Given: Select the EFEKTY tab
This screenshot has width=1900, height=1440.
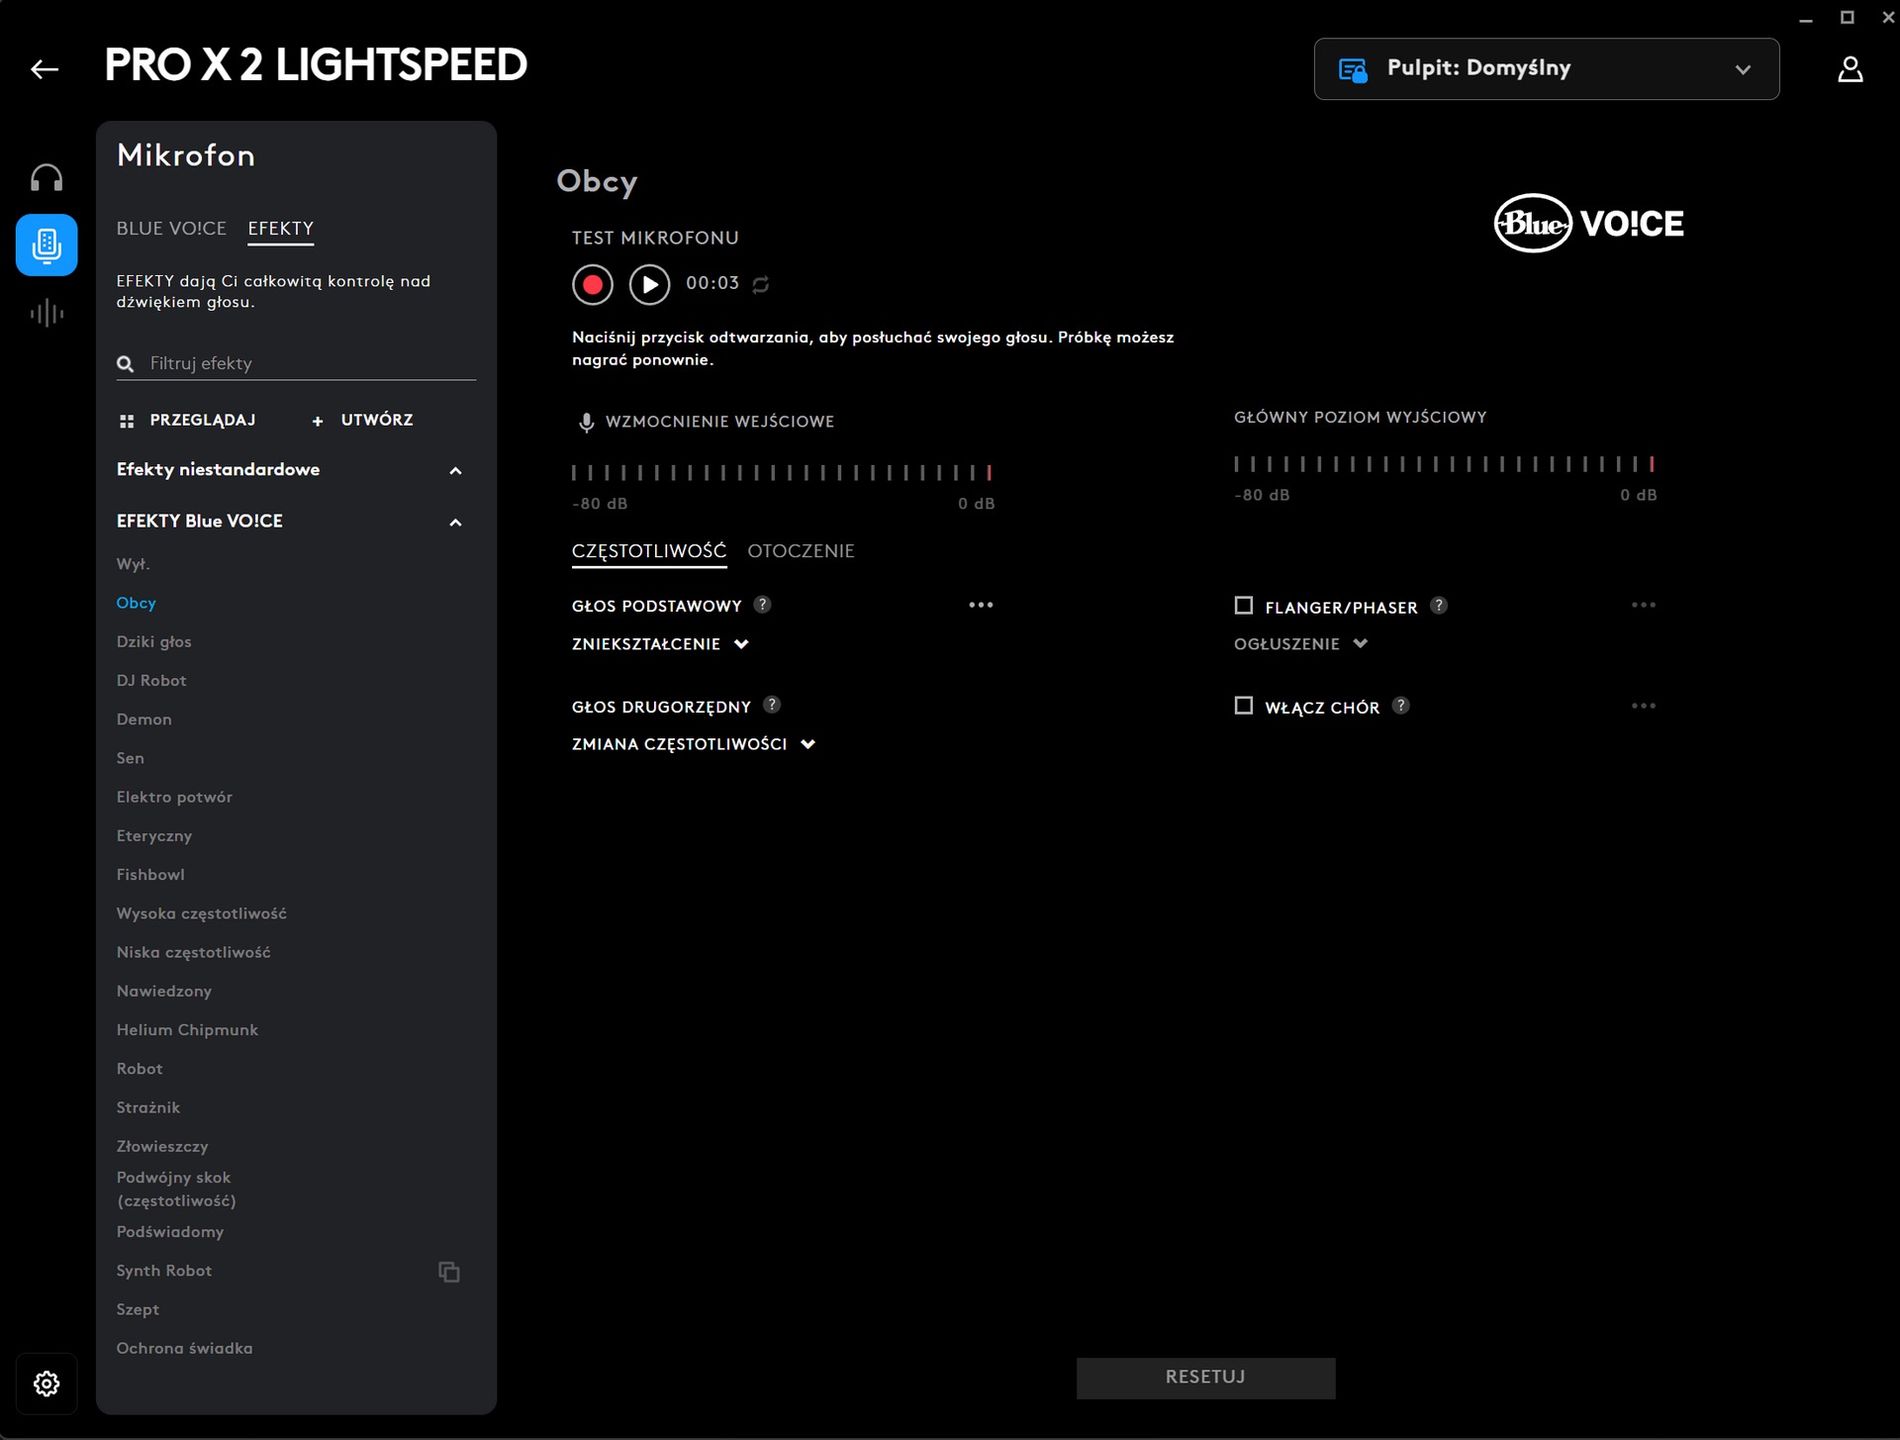Looking at the screenshot, I should click(281, 229).
